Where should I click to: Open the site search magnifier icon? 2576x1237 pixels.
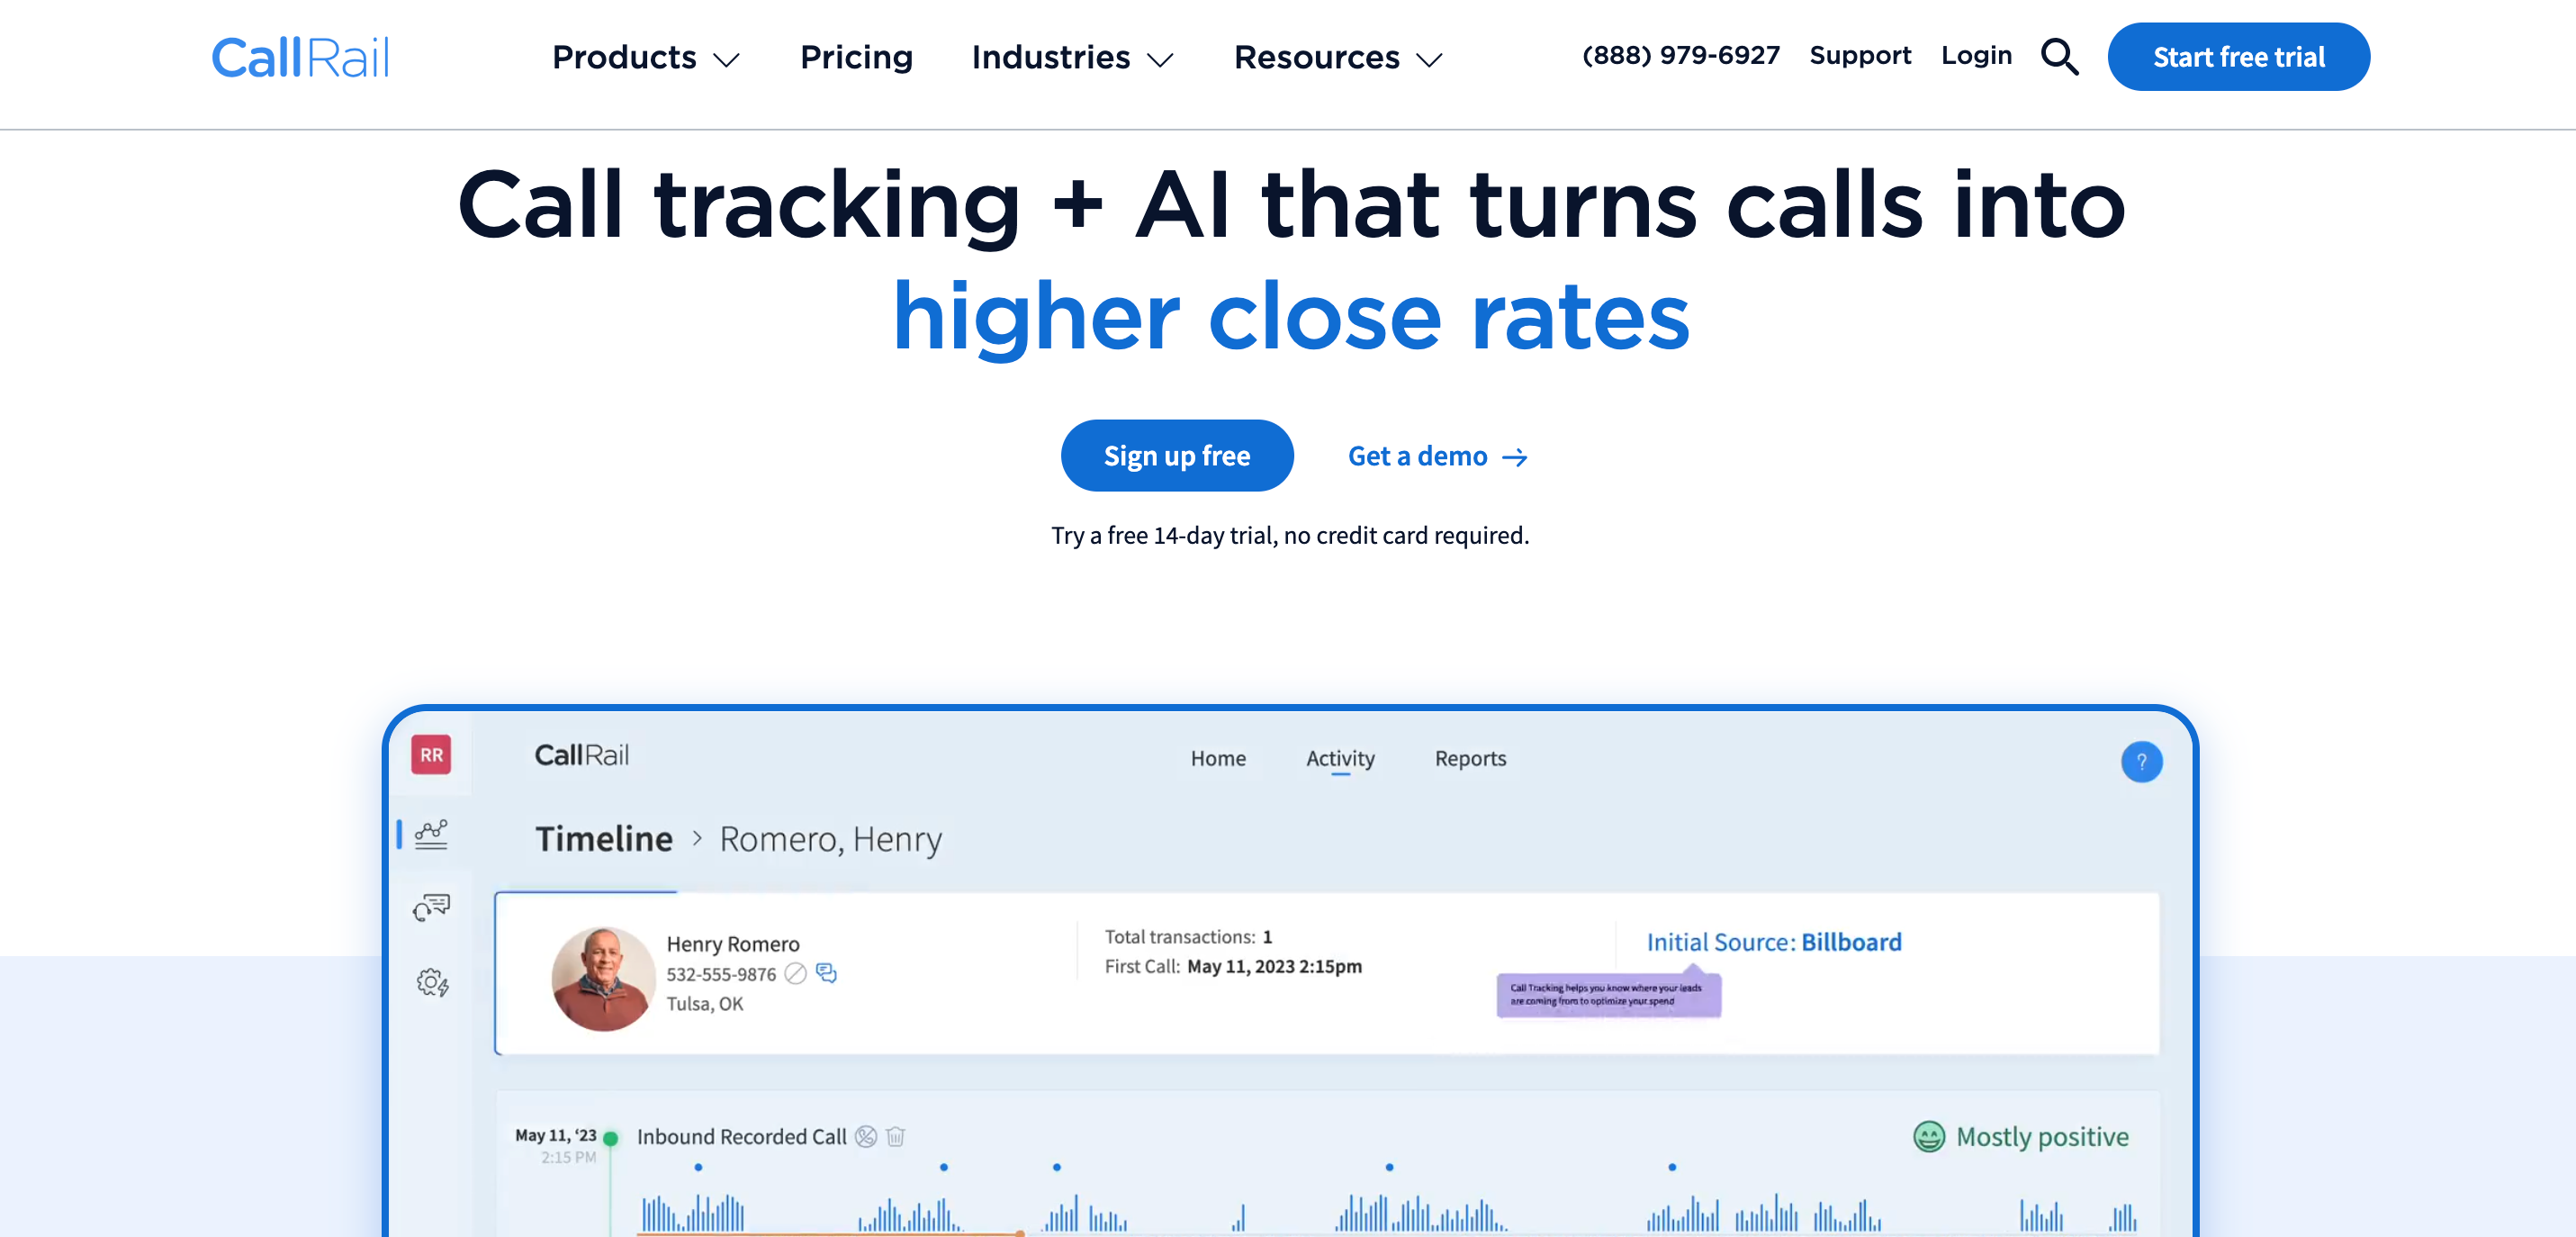coord(2059,57)
